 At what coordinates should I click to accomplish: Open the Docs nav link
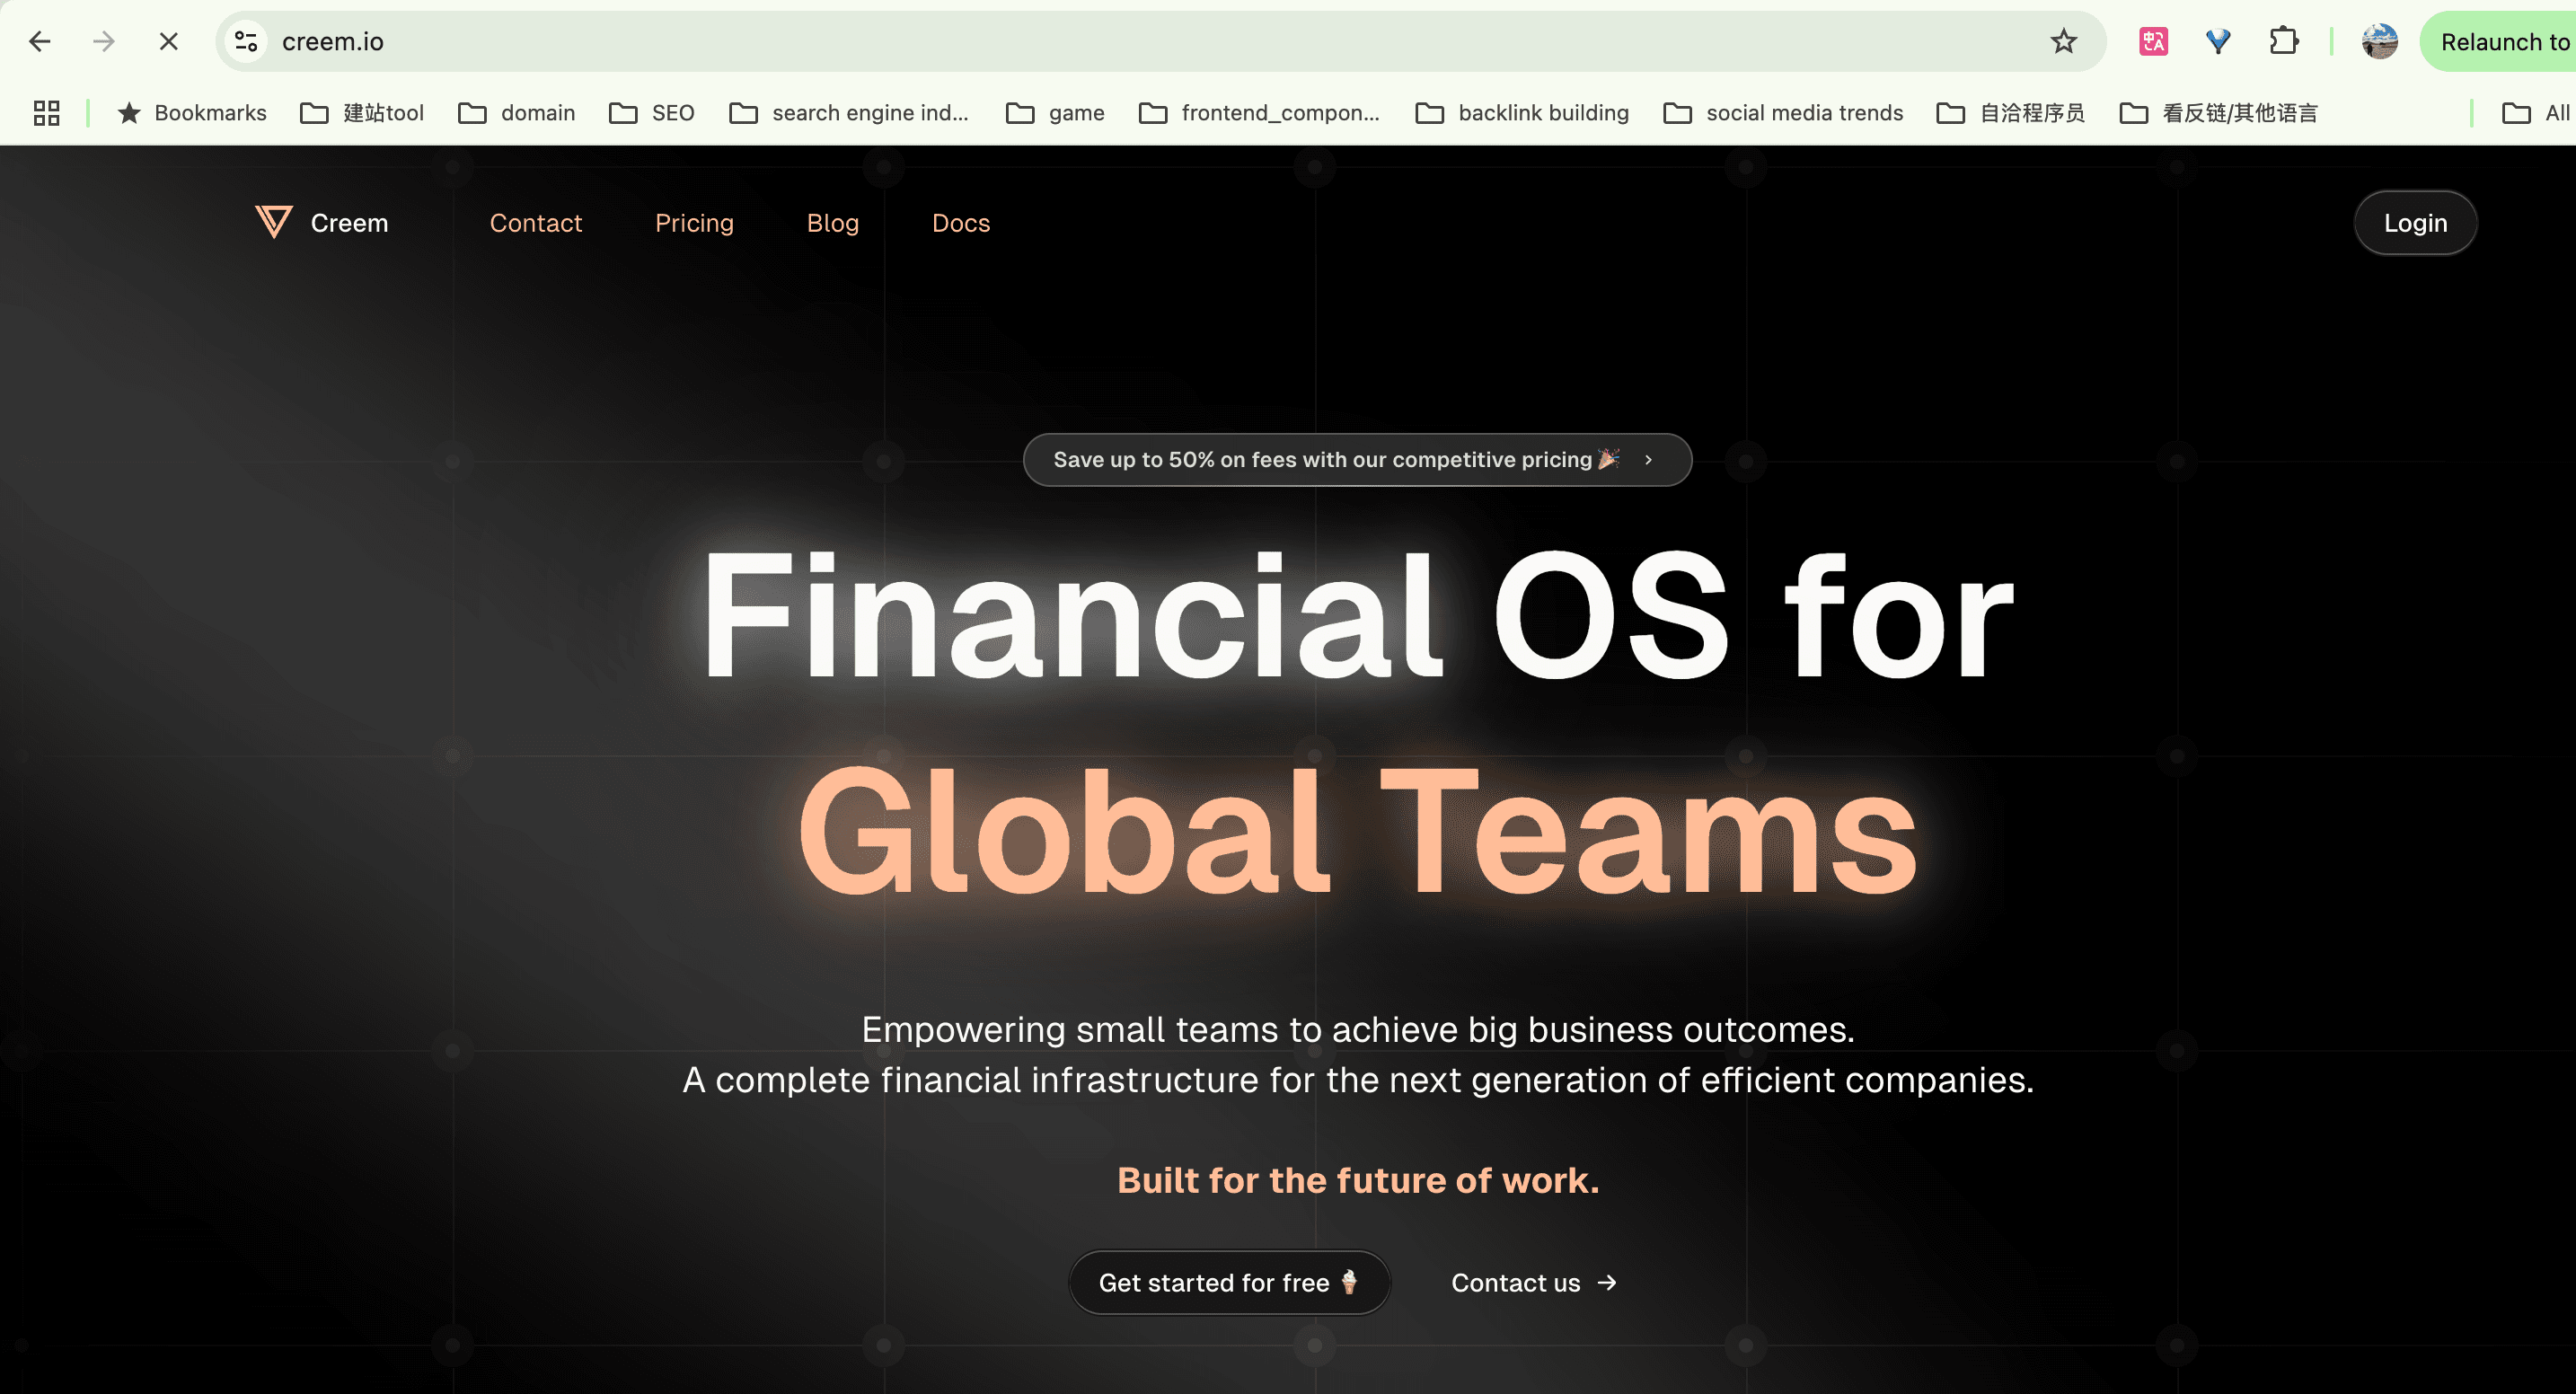(961, 223)
